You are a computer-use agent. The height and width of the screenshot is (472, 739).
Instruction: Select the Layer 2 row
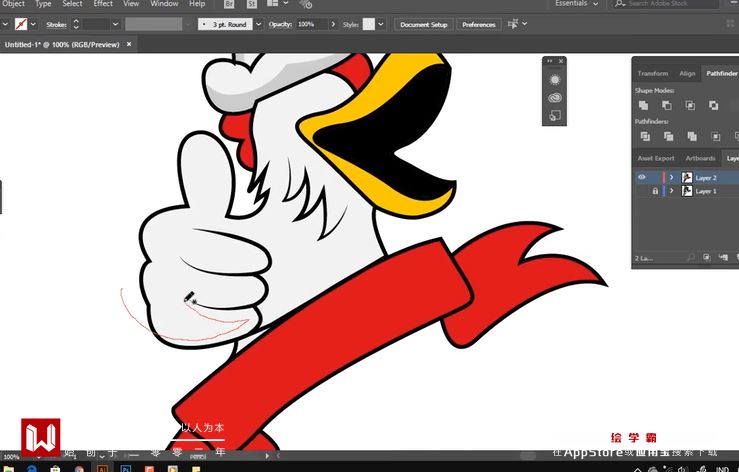pos(685,177)
